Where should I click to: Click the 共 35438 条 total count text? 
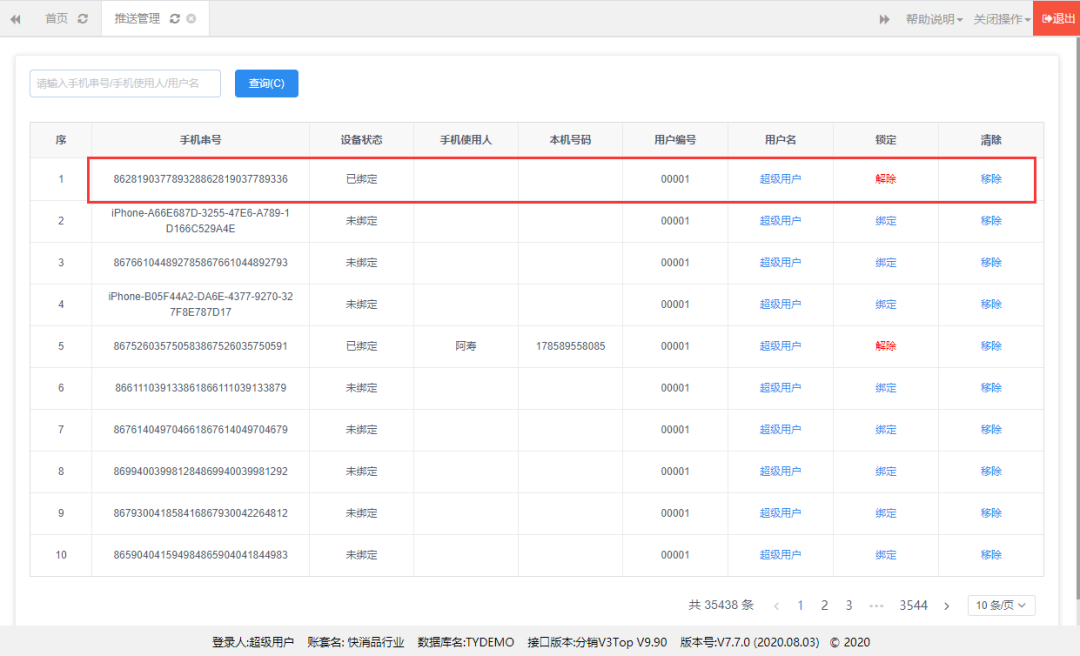(x=721, y=605)
